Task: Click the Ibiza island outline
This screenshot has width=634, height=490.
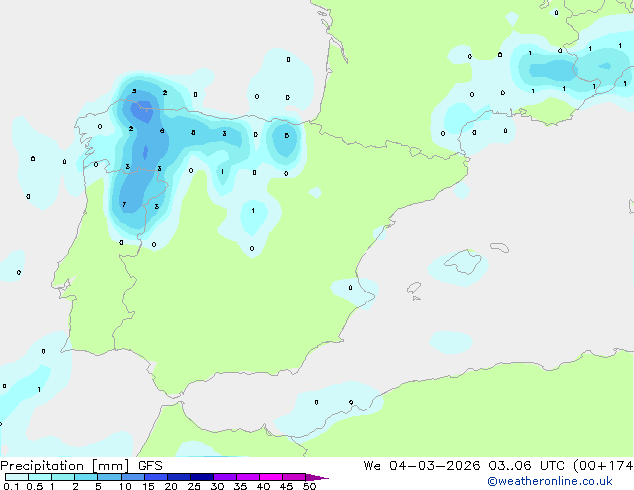Action: click(x=414, y=288)
